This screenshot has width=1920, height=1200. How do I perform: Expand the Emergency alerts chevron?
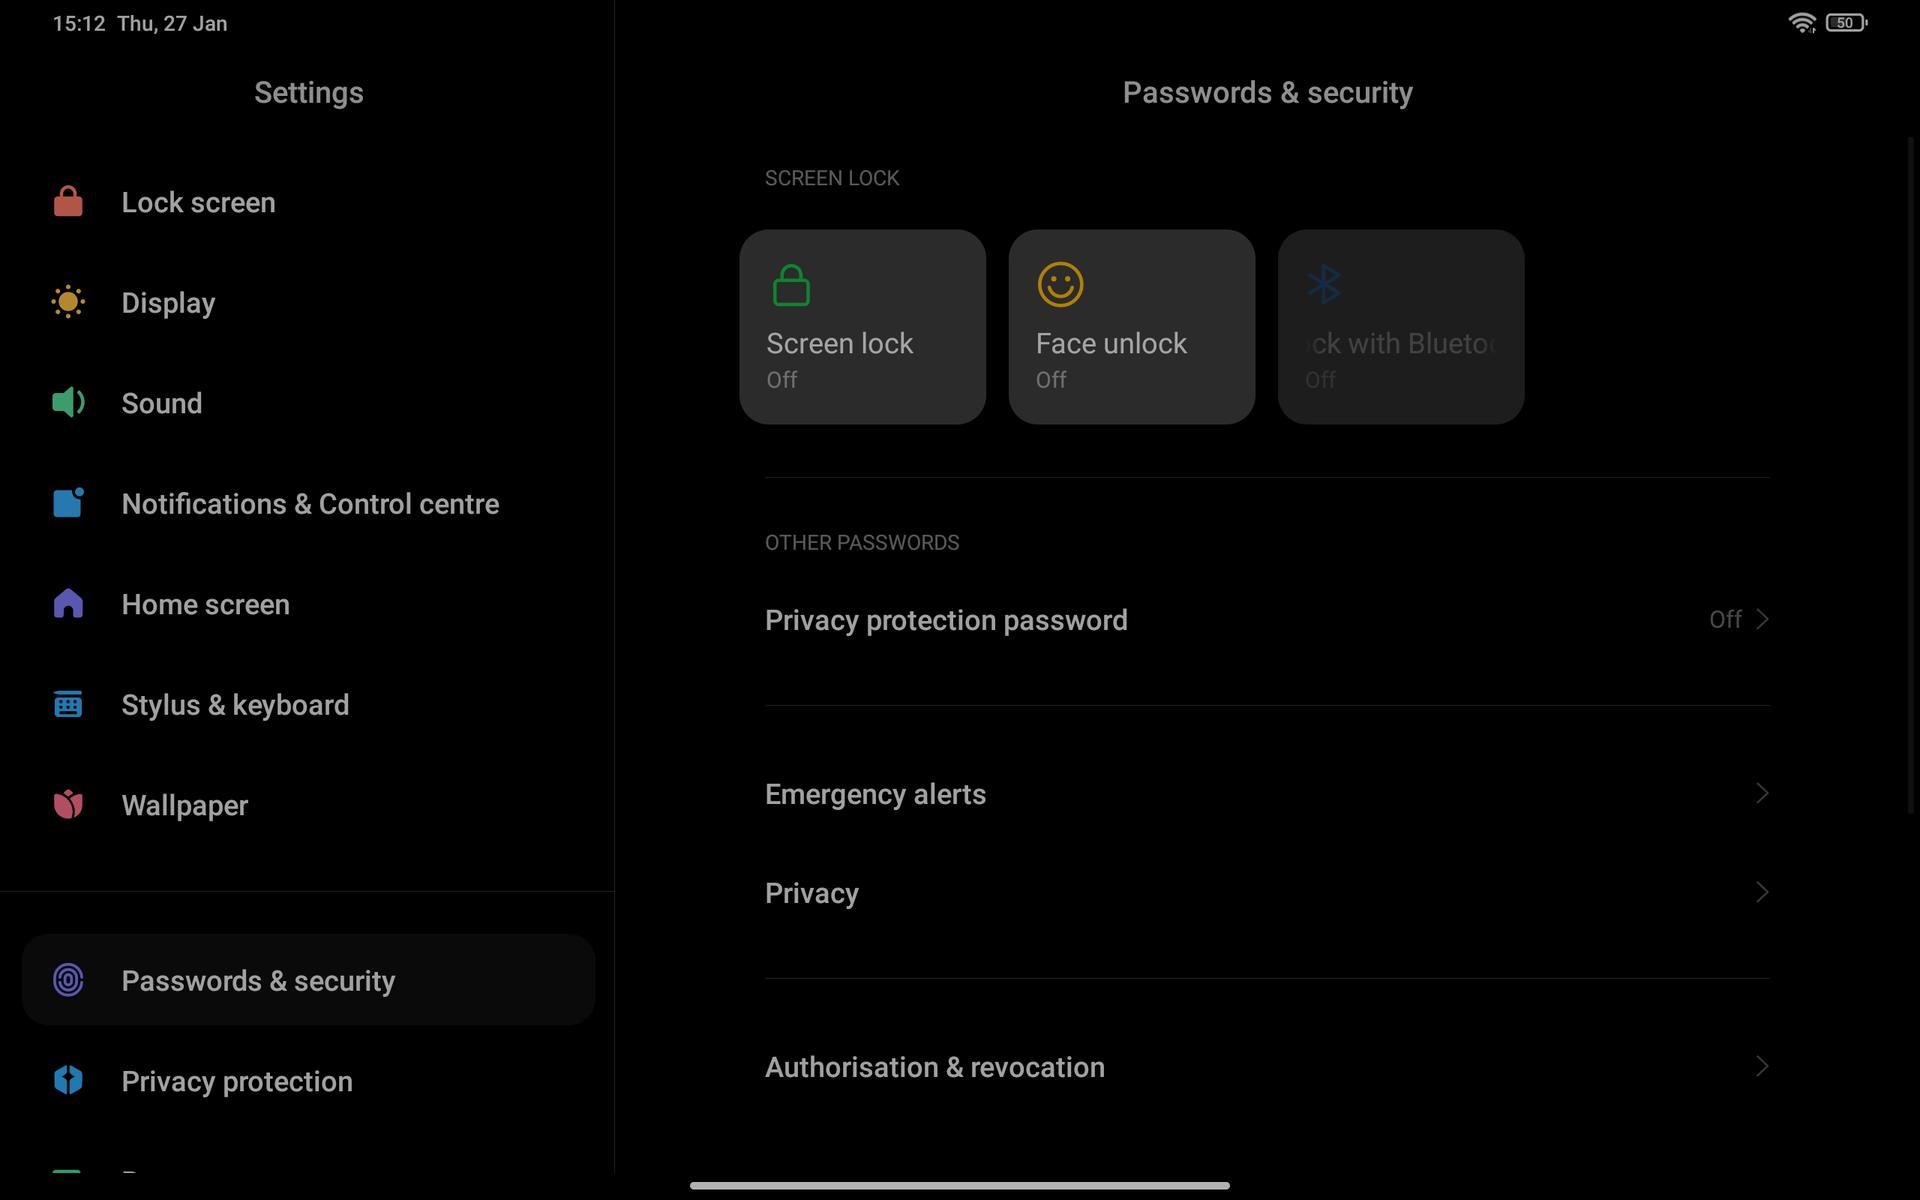pyautogui.click(x=1762, y=794)
